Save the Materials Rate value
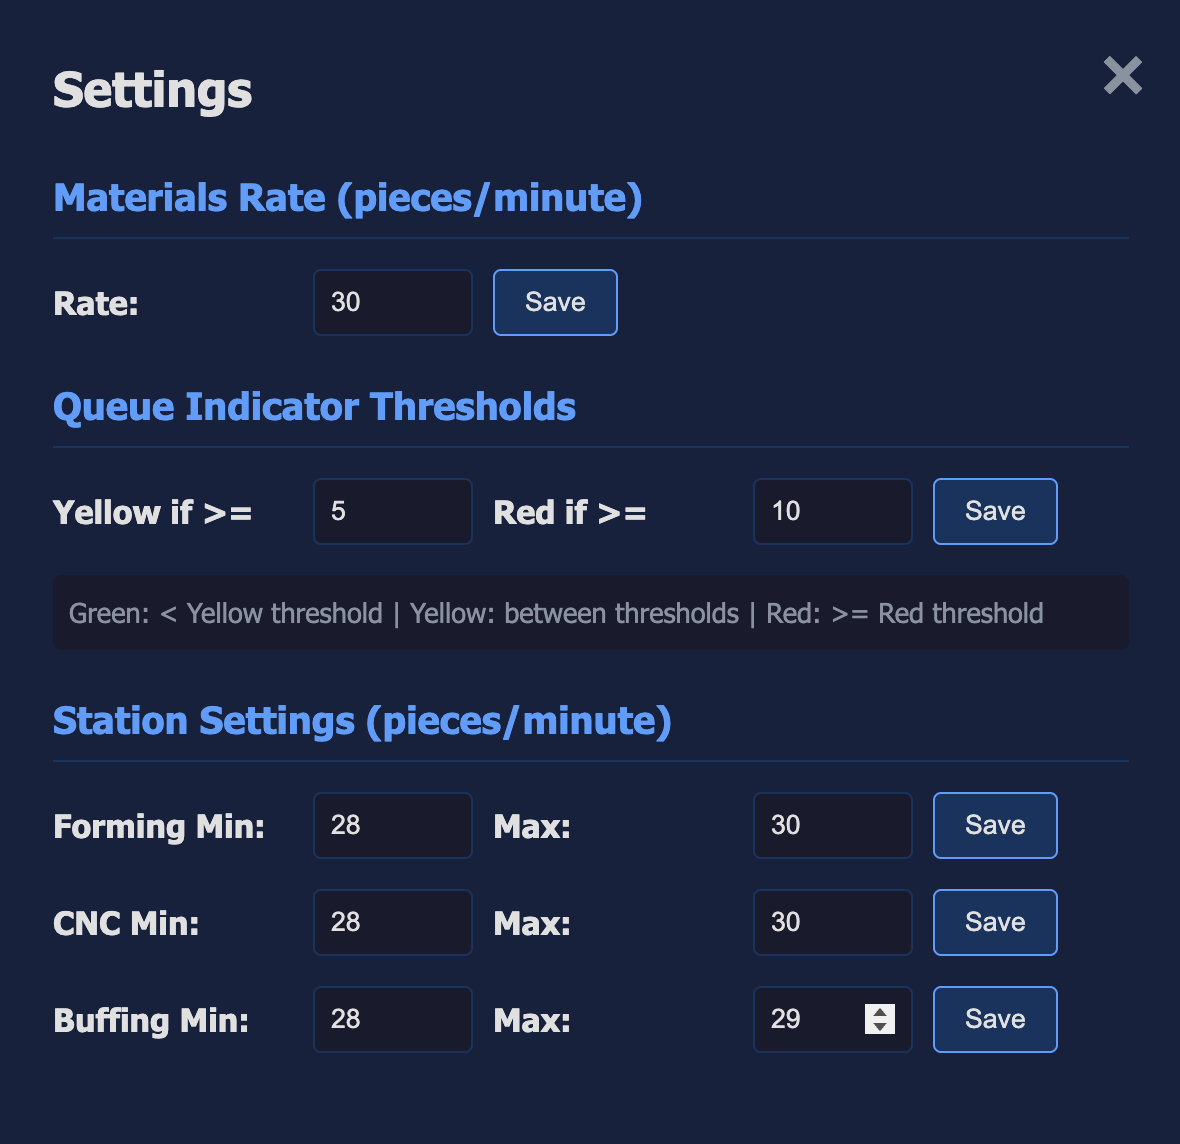The height and width of the screenshot is (1144, 1180). pyautogui.click(x=555, y=302)
